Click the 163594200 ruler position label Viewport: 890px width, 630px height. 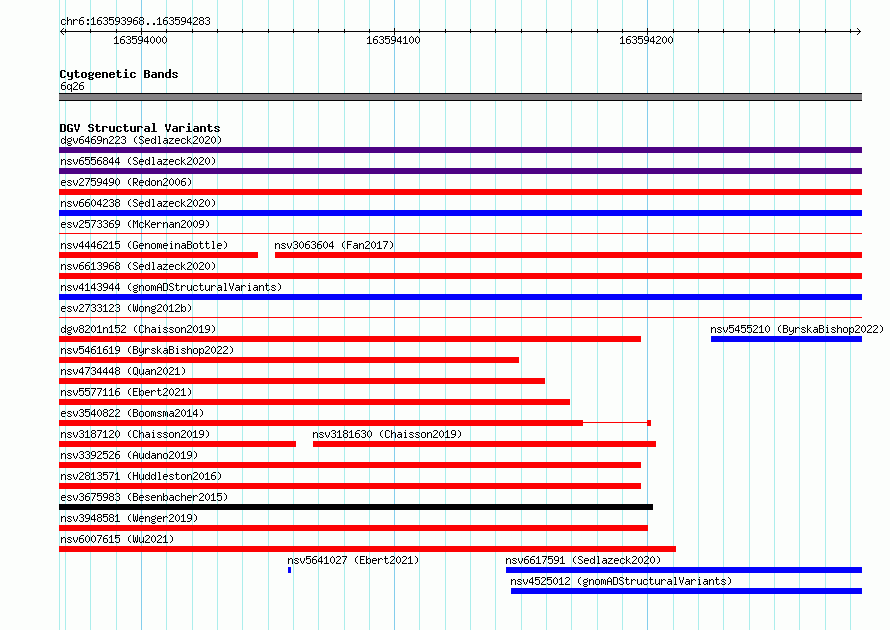[x=646, y=40]
